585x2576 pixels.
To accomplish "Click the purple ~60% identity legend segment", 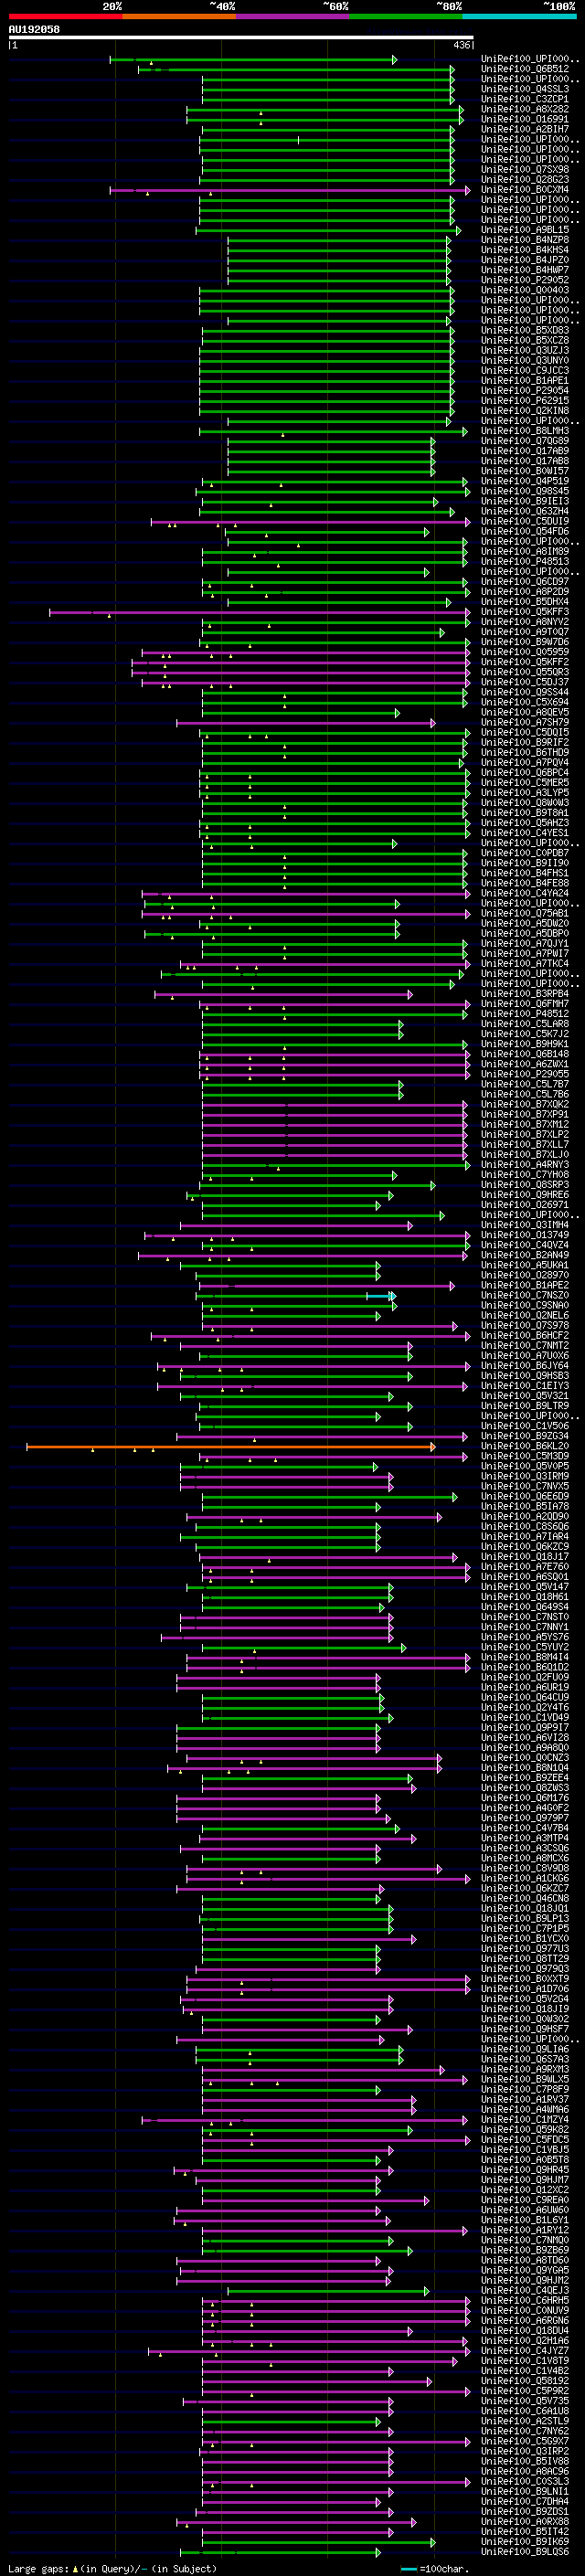I will (293, 16).
